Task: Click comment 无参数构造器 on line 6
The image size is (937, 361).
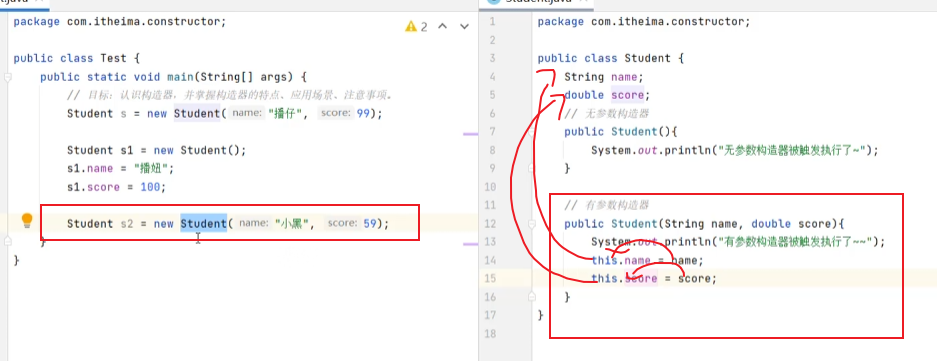Action: click(607, 114)
